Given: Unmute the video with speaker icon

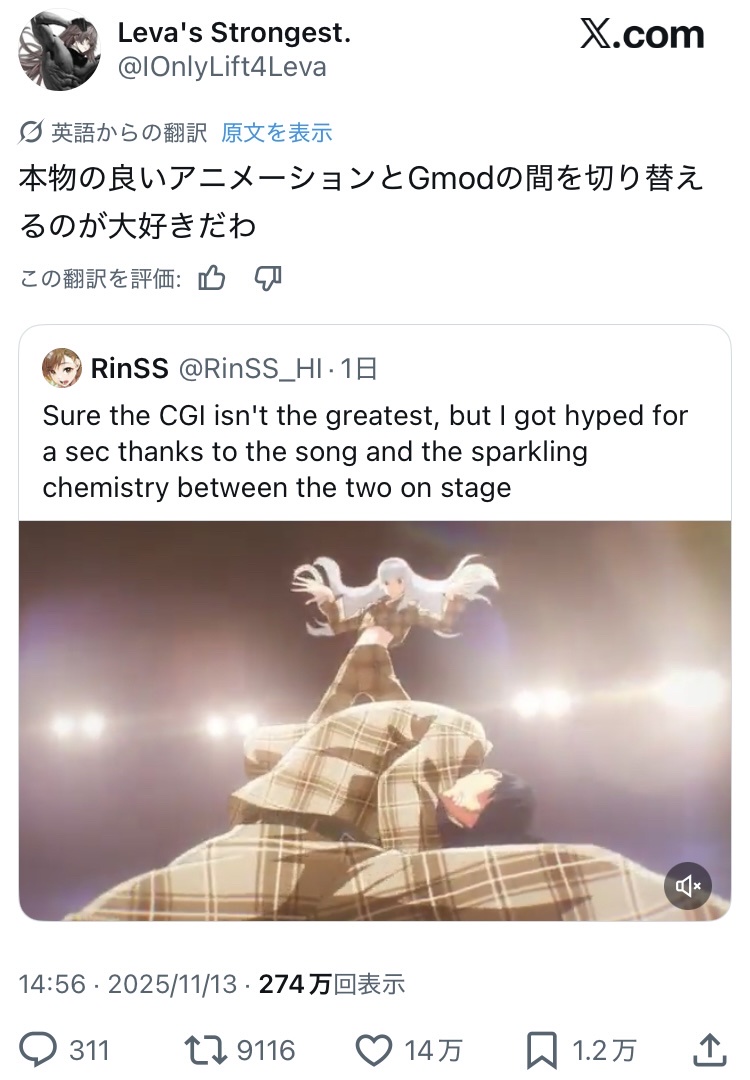Looking at the screenshot, I should (x=687, y=885).
